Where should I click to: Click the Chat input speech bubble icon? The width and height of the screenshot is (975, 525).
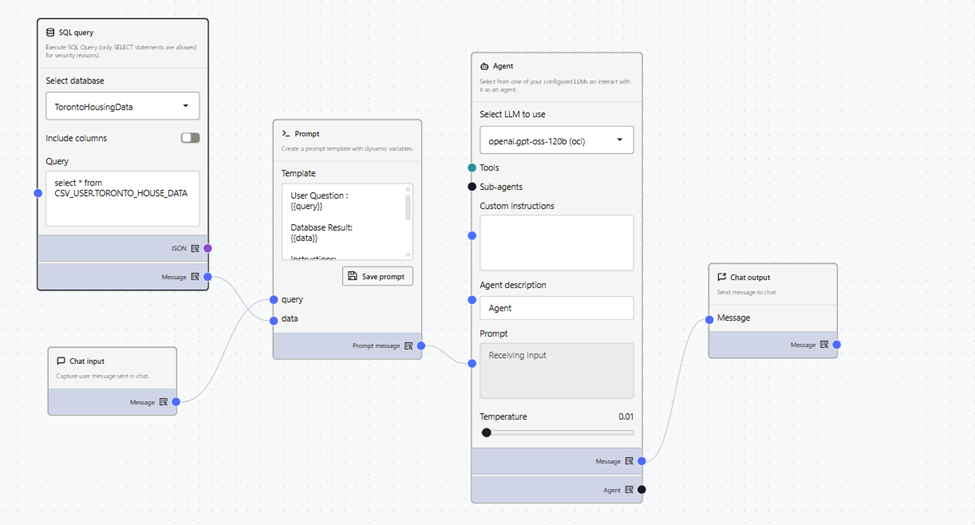[61, 361]
